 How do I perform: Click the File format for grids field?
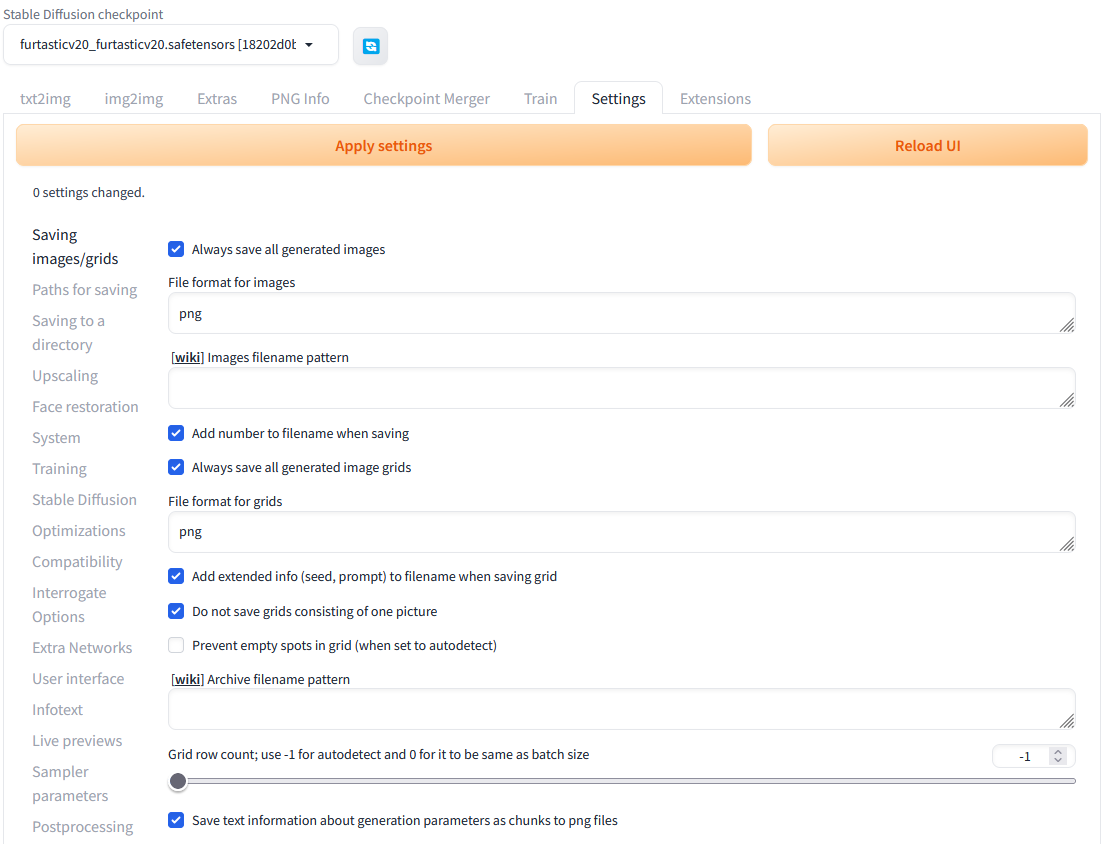point(621,532)
